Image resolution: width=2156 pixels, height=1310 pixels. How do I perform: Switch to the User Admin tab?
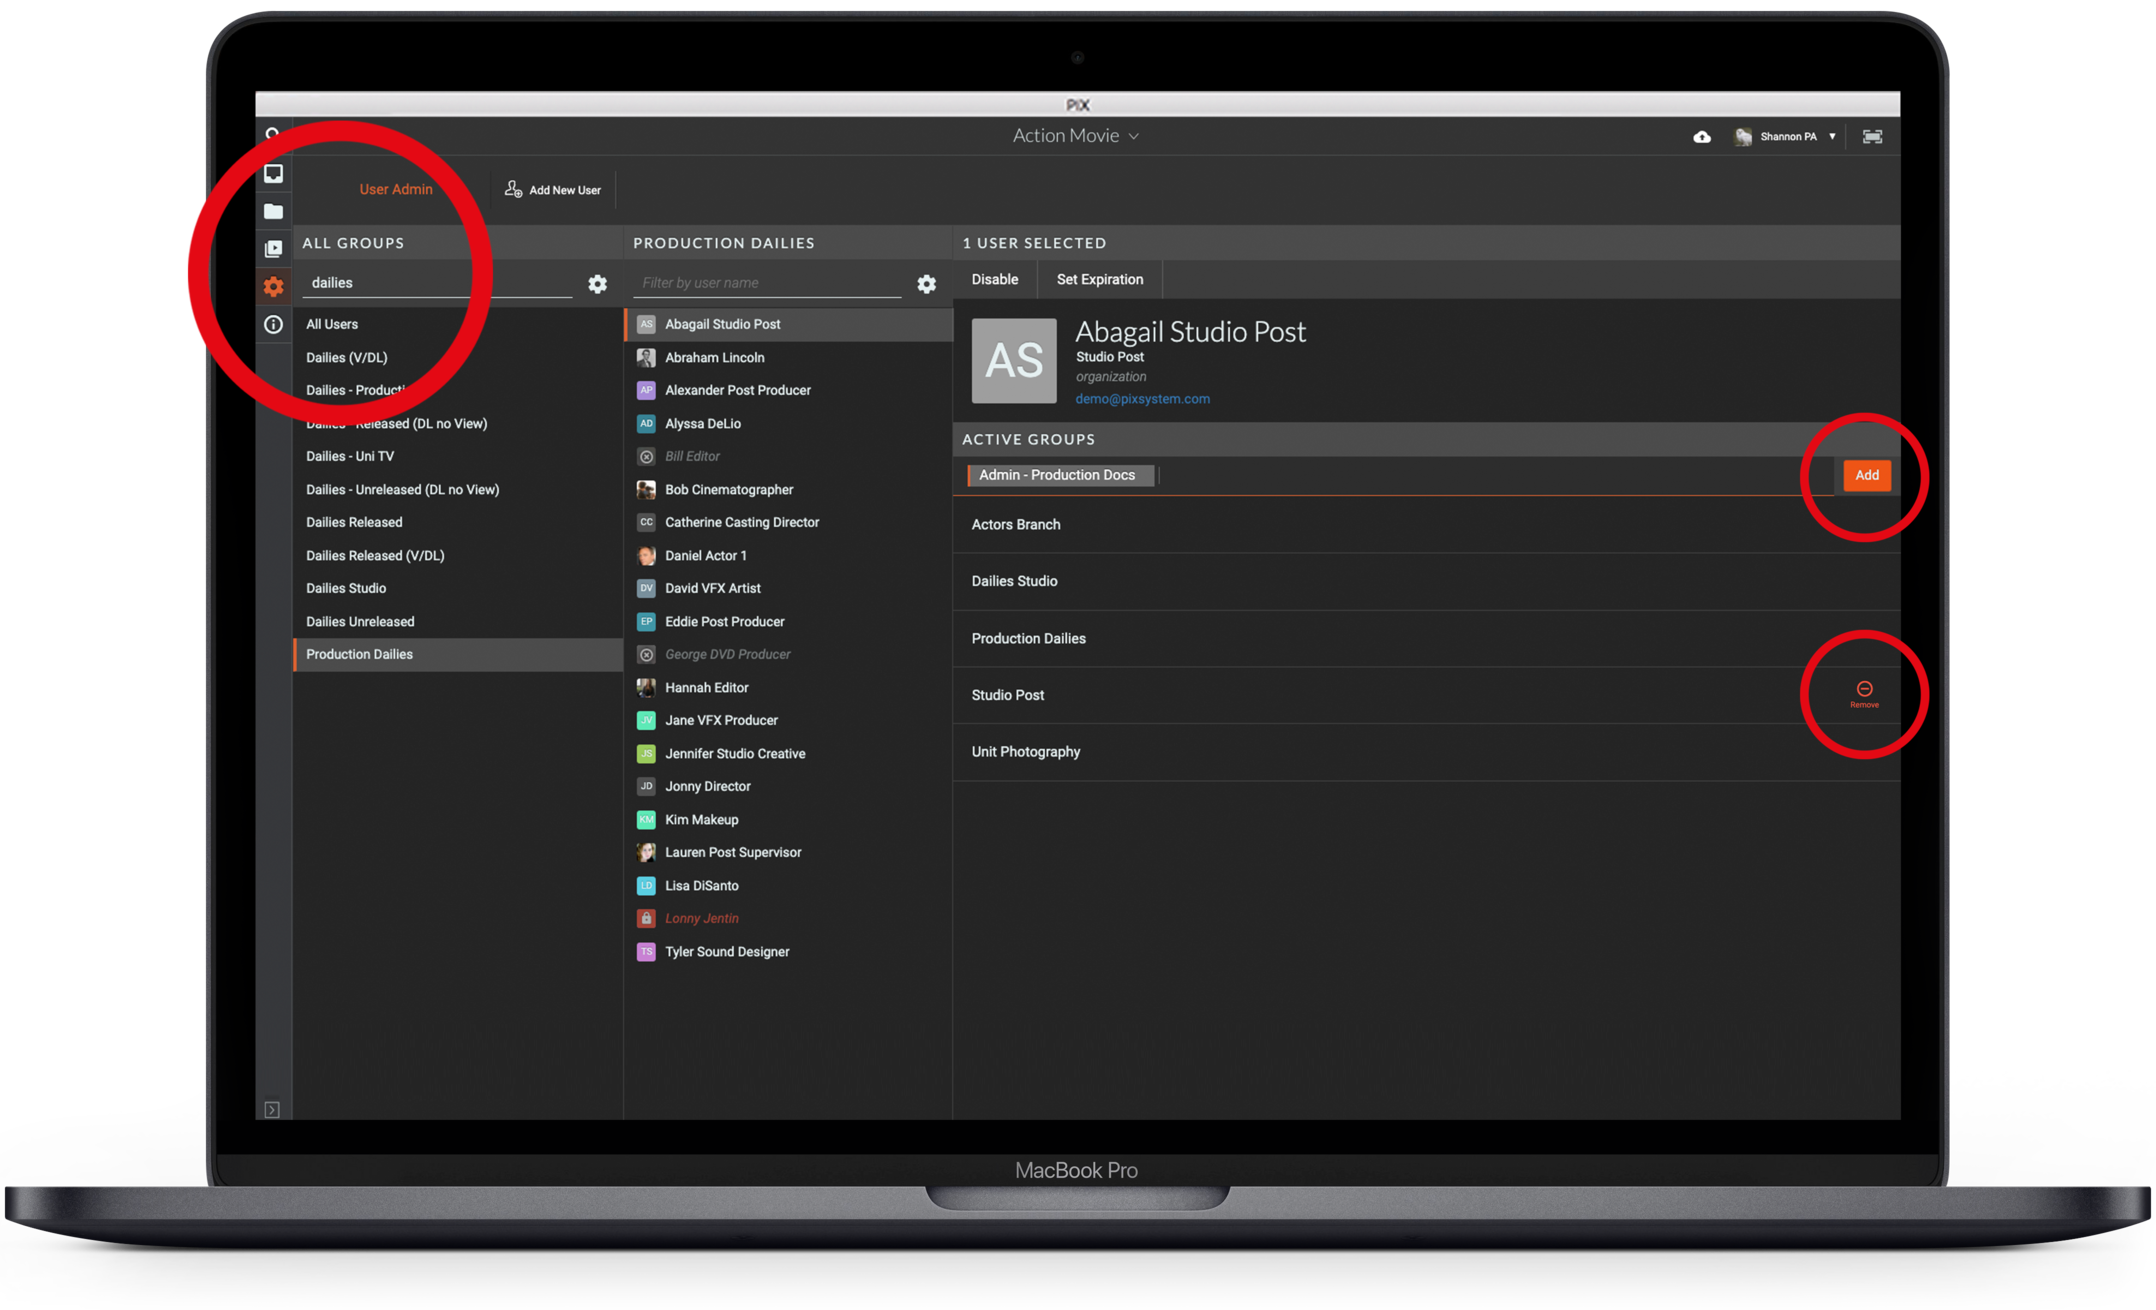pyautogui.click(x=396, y=189)
